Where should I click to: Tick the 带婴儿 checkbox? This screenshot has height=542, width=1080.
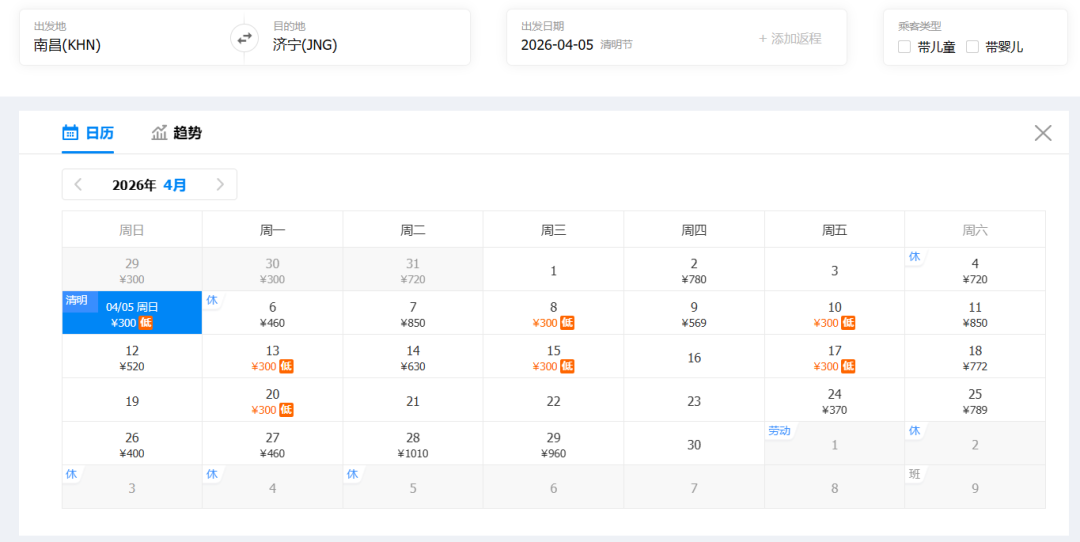pyautogui.click(x=972, y=47)
